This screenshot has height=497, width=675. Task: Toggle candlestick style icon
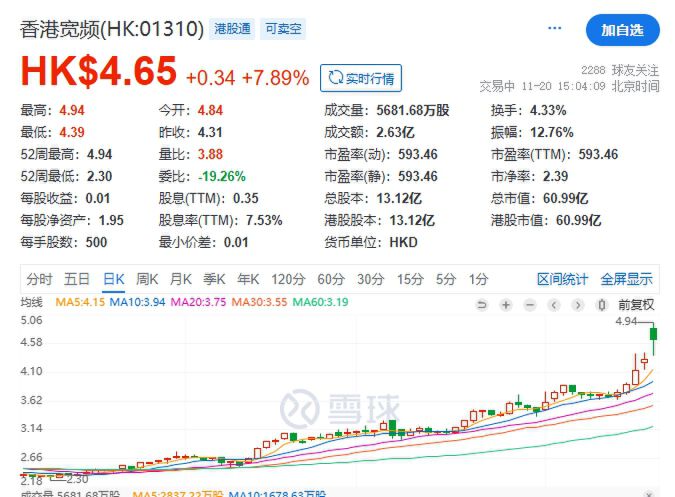pos(602,305)
